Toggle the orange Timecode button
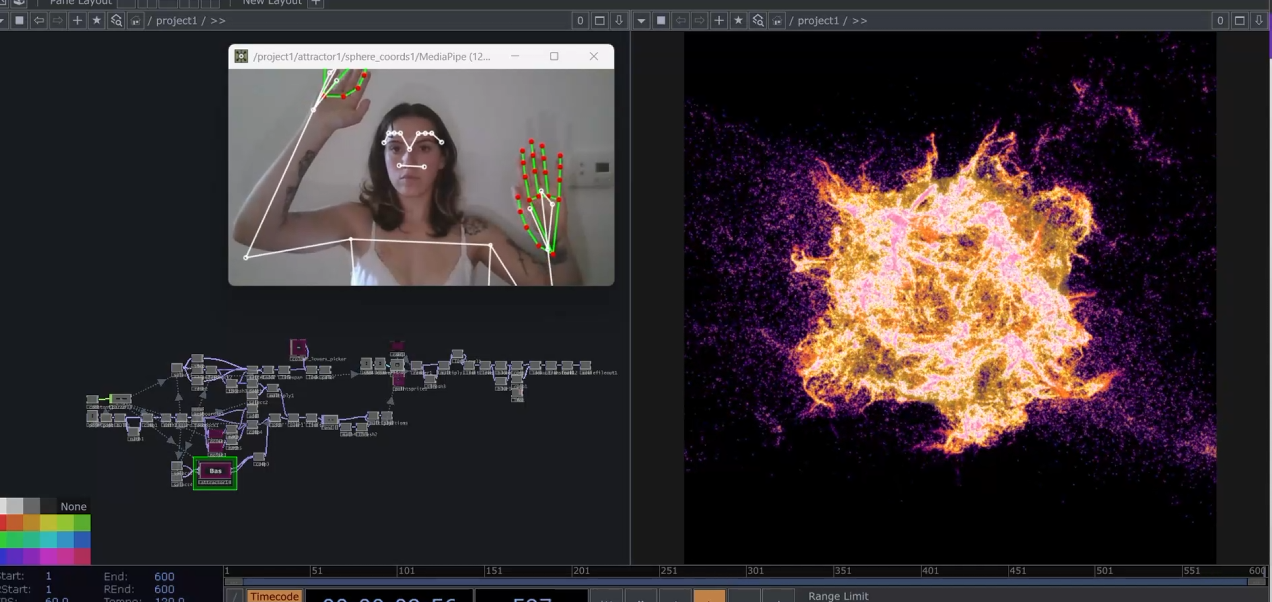The width and height of the screenshot is (1272, 602). tap(274, 596)
